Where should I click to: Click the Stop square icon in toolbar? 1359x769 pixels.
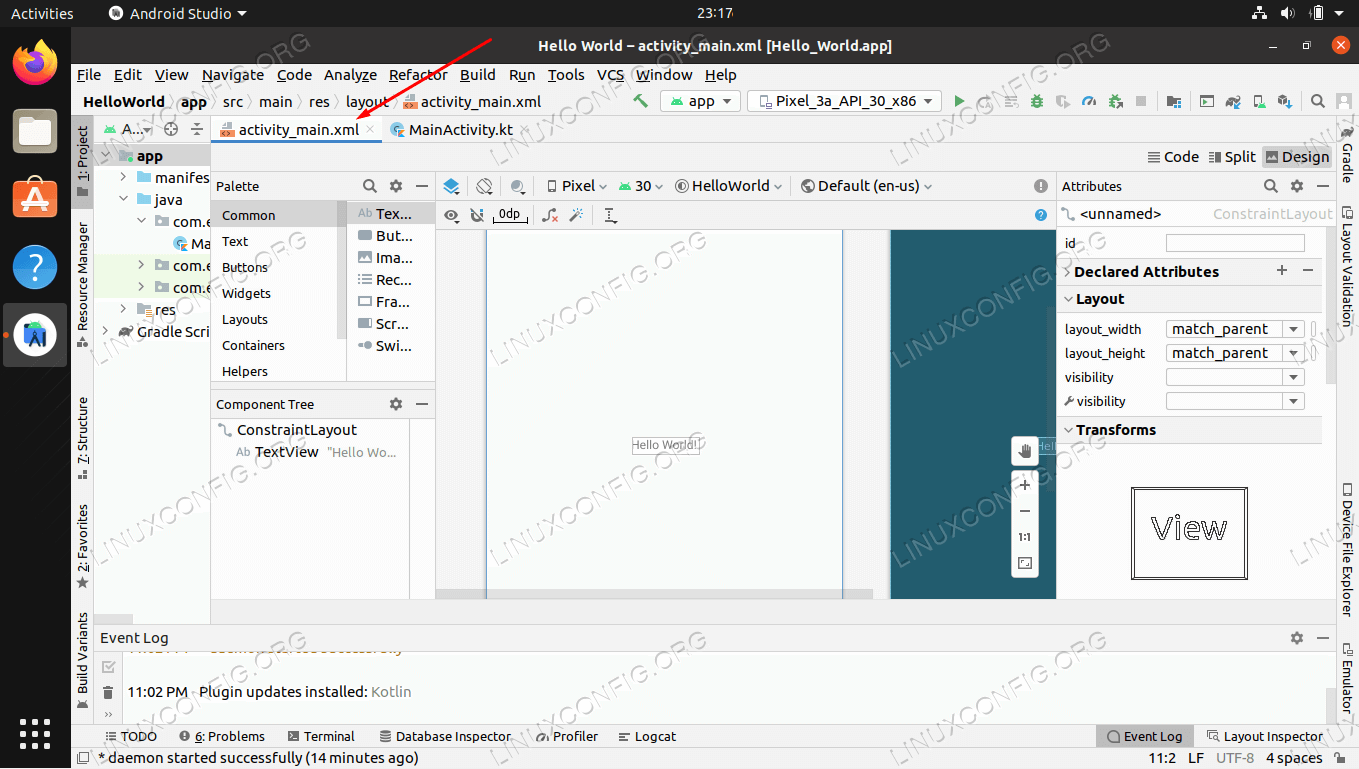1141,101
